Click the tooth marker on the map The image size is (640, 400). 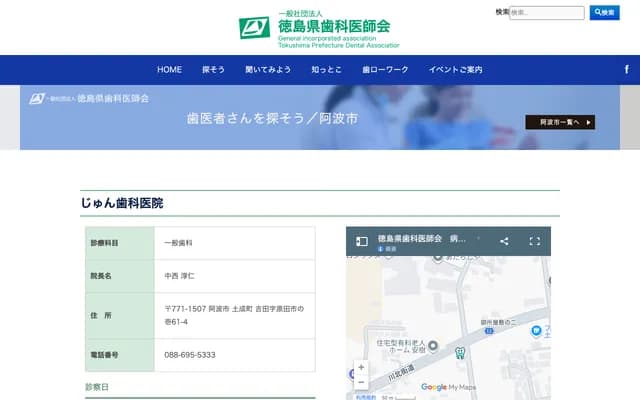(x=460, y=352)
